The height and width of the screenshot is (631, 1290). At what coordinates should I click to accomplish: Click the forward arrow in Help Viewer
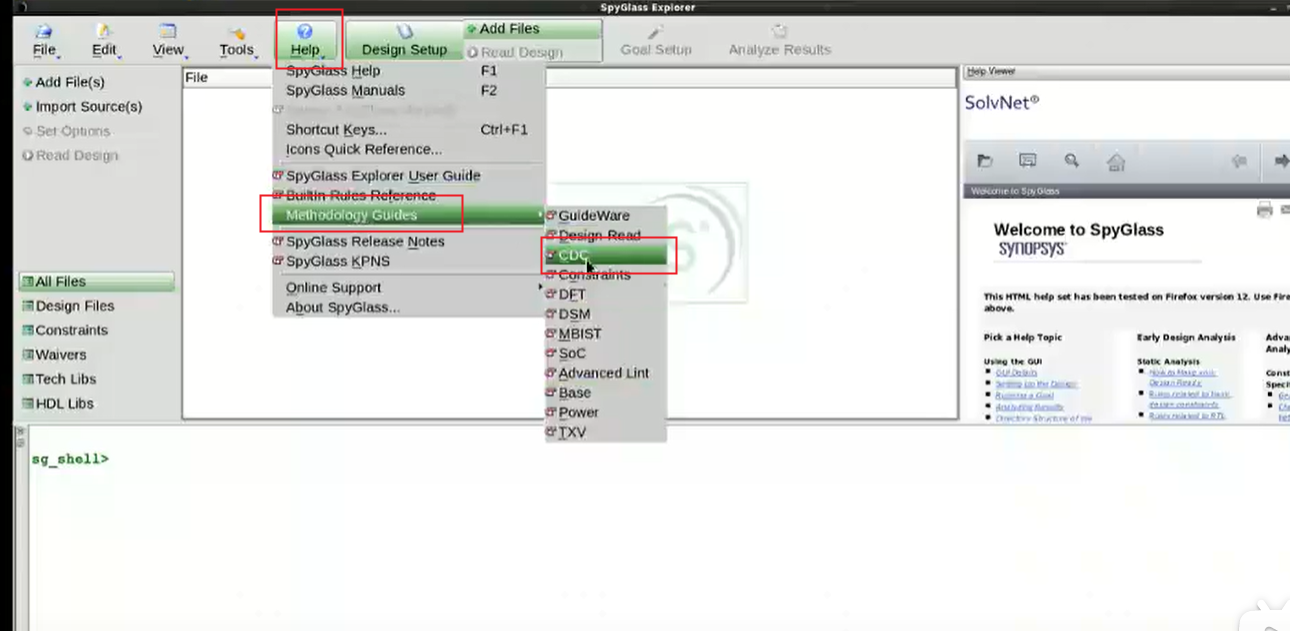1281,161
